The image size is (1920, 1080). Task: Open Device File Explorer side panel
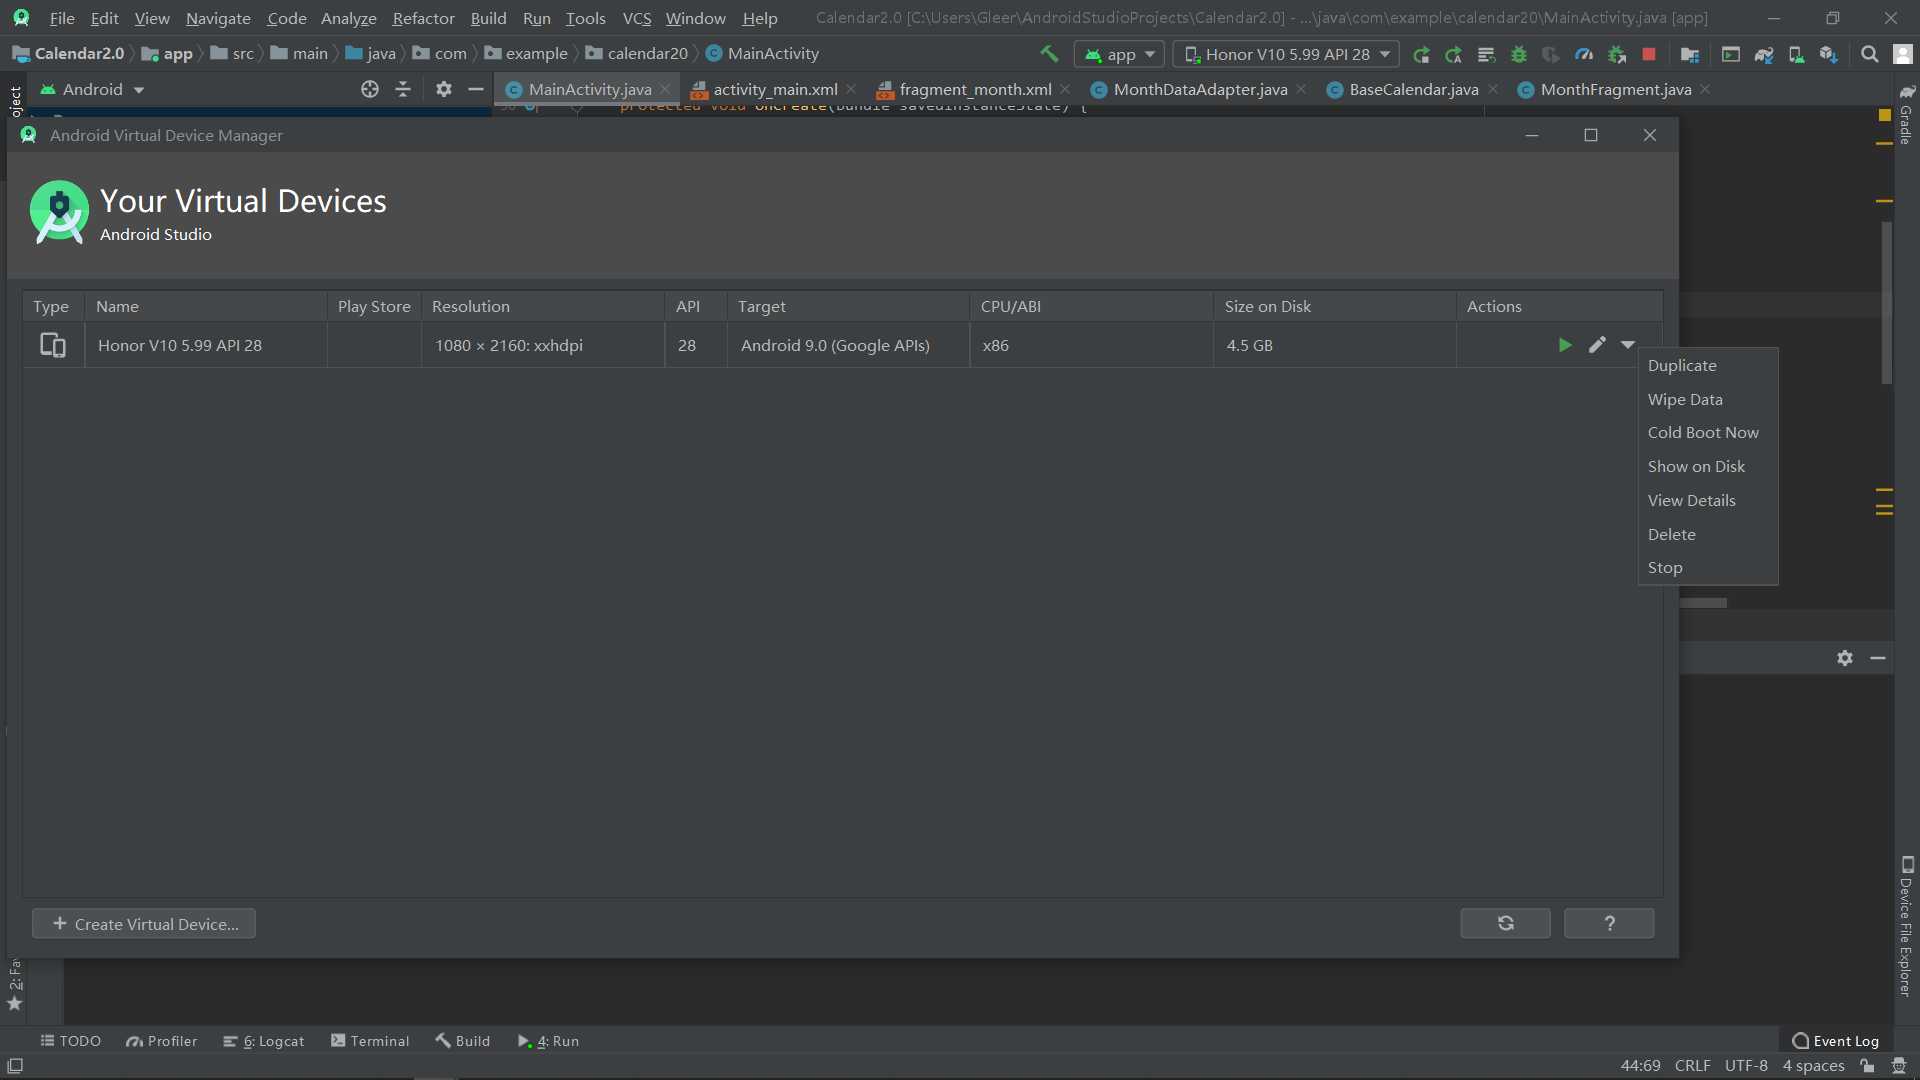pyautogui.click(x=1907, y=925)
